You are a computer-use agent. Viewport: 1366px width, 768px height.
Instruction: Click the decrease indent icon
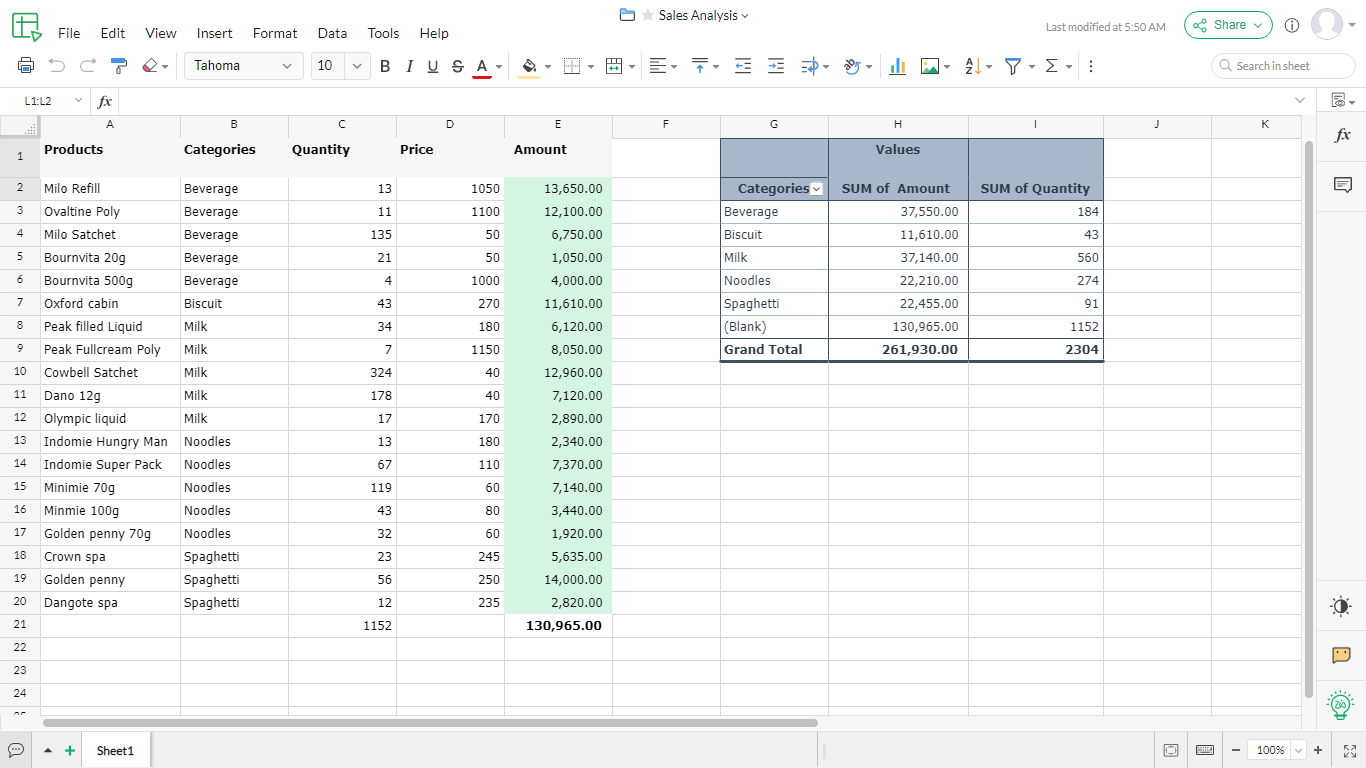click(743, 66)
